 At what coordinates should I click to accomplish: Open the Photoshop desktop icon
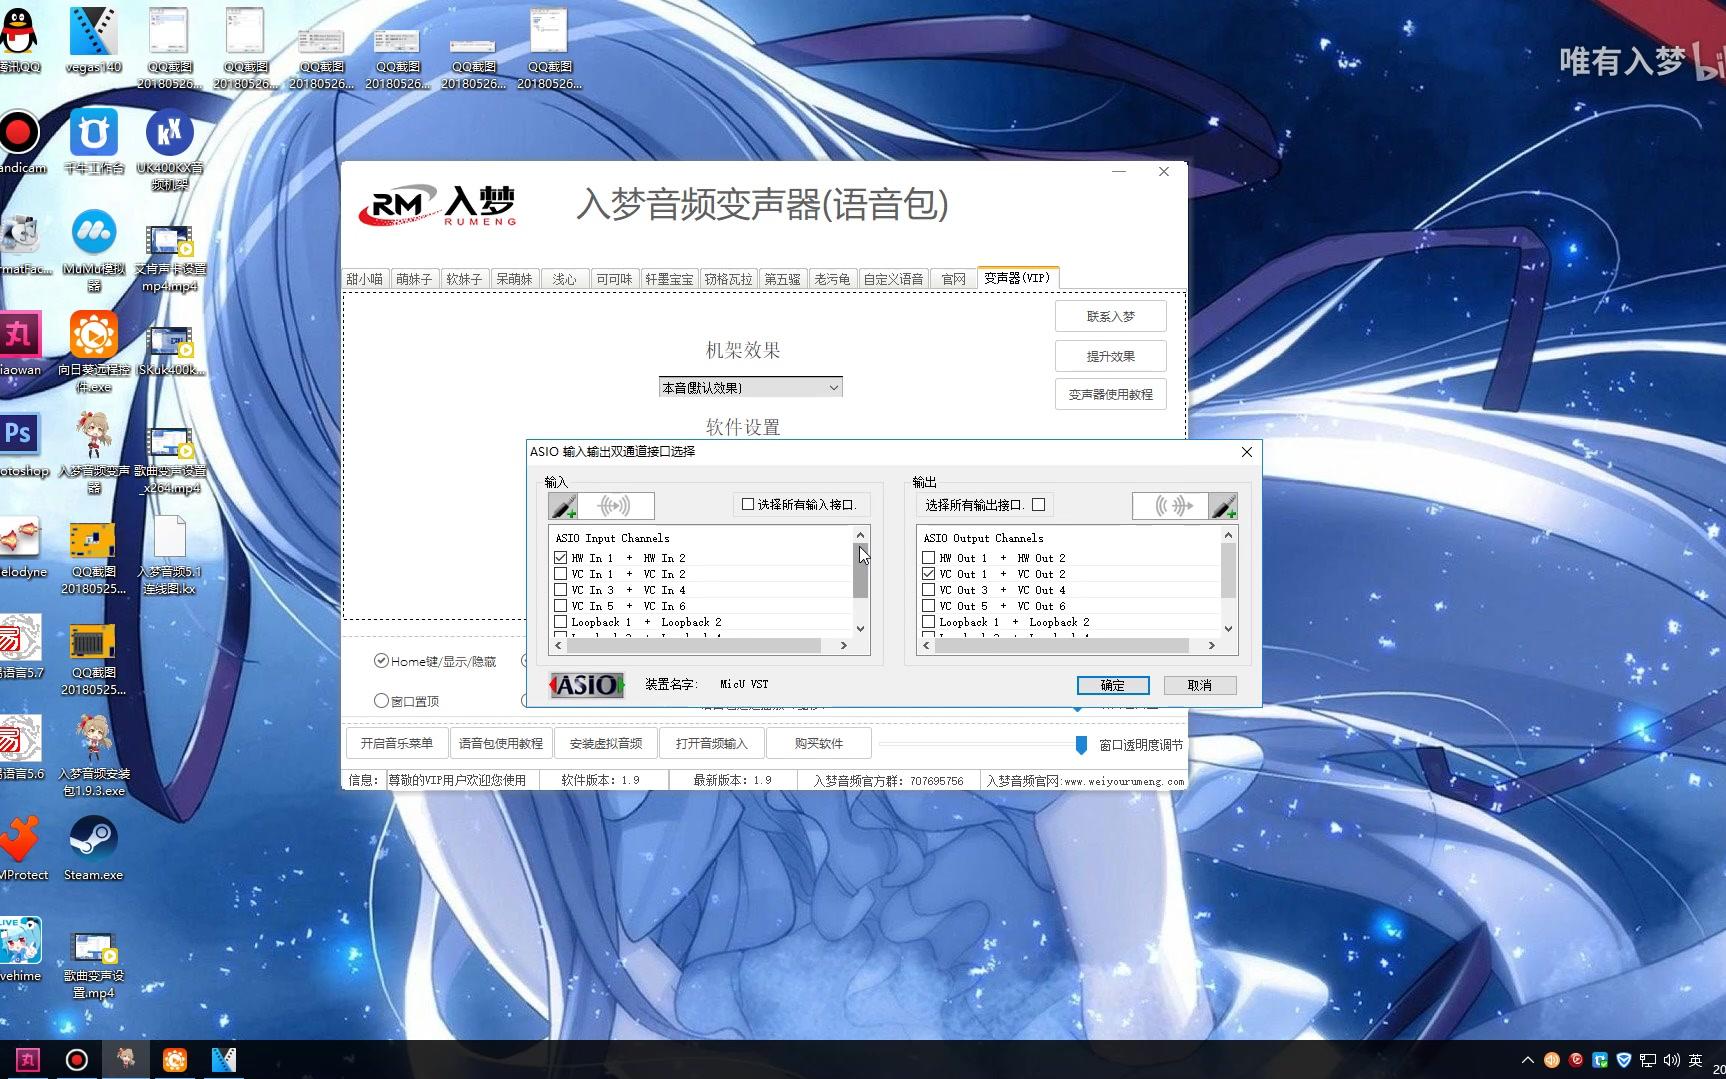point(19,445)
